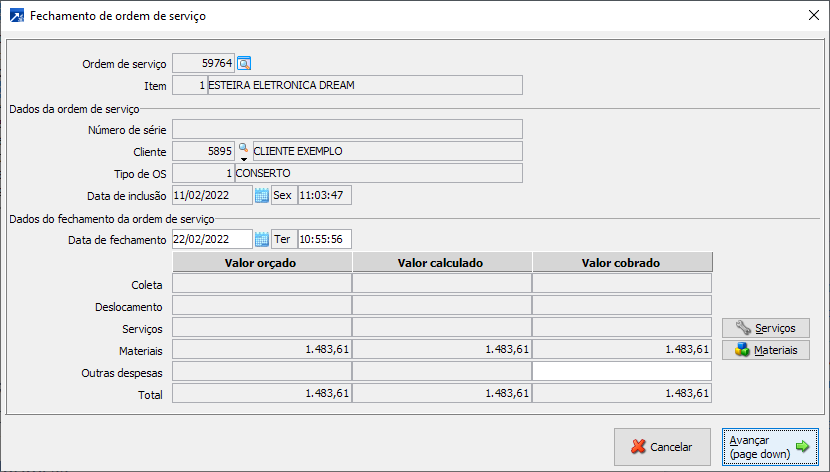Screen dimensions: 830x472
Task: Click the Número de série field
Action: 347,129
